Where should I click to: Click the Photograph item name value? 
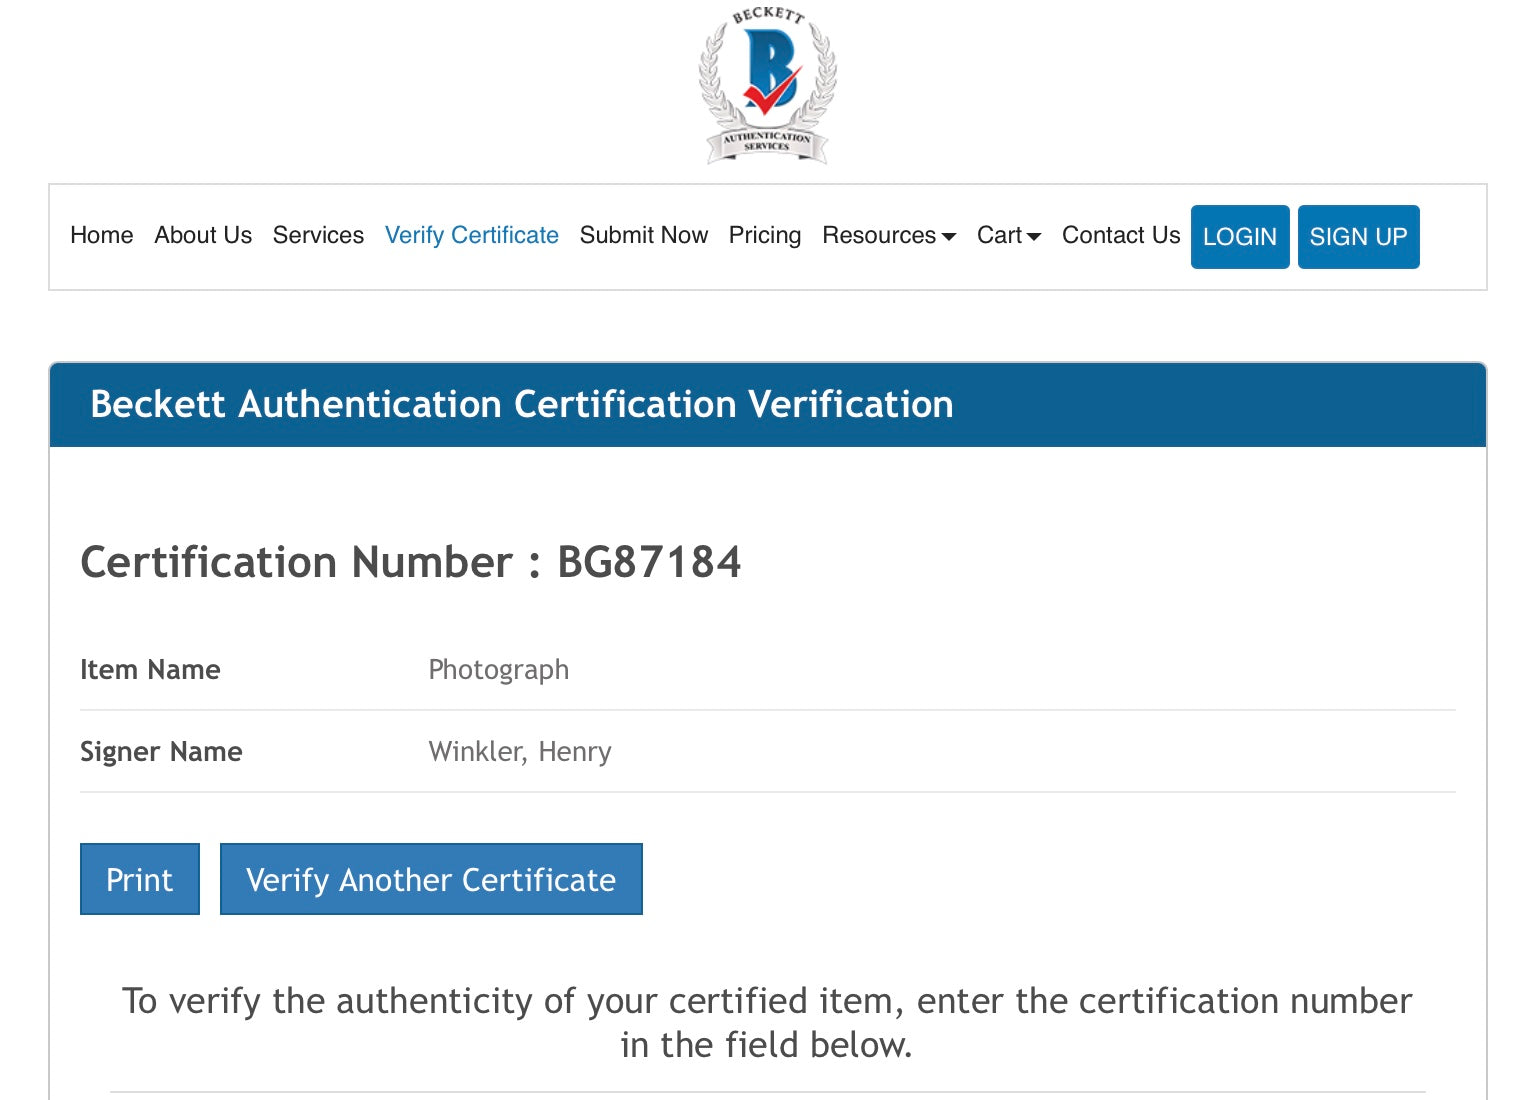point(499,670)
